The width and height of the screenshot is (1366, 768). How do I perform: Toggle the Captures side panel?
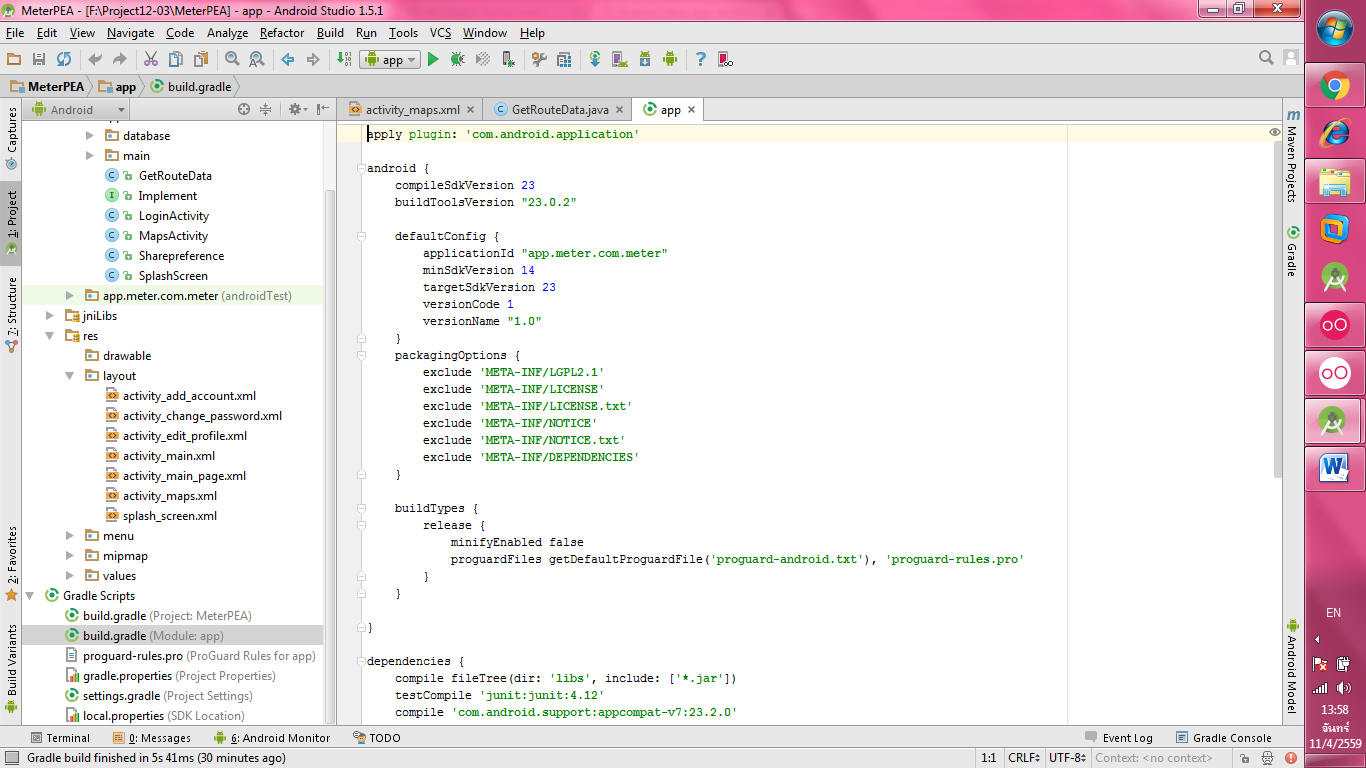12,138
